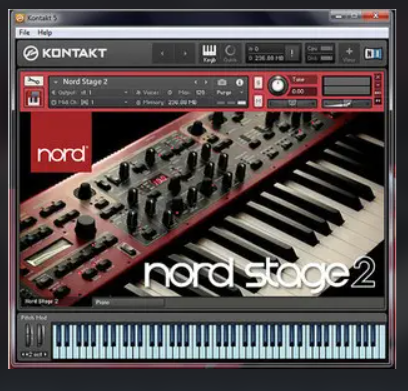Remove instrument with the small X button
408x391 pixels.
[378, 77]
